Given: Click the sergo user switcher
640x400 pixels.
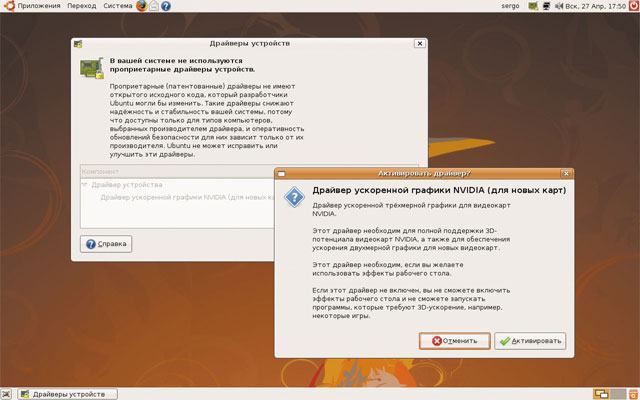Looking at the screenshot, I should pos(510,6).
